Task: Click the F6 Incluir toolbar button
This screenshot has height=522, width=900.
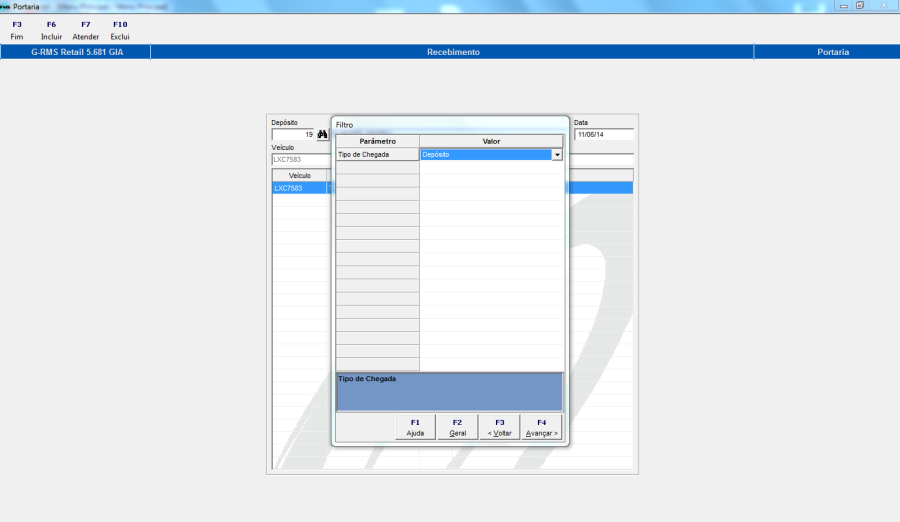Action: pos(51,30)
